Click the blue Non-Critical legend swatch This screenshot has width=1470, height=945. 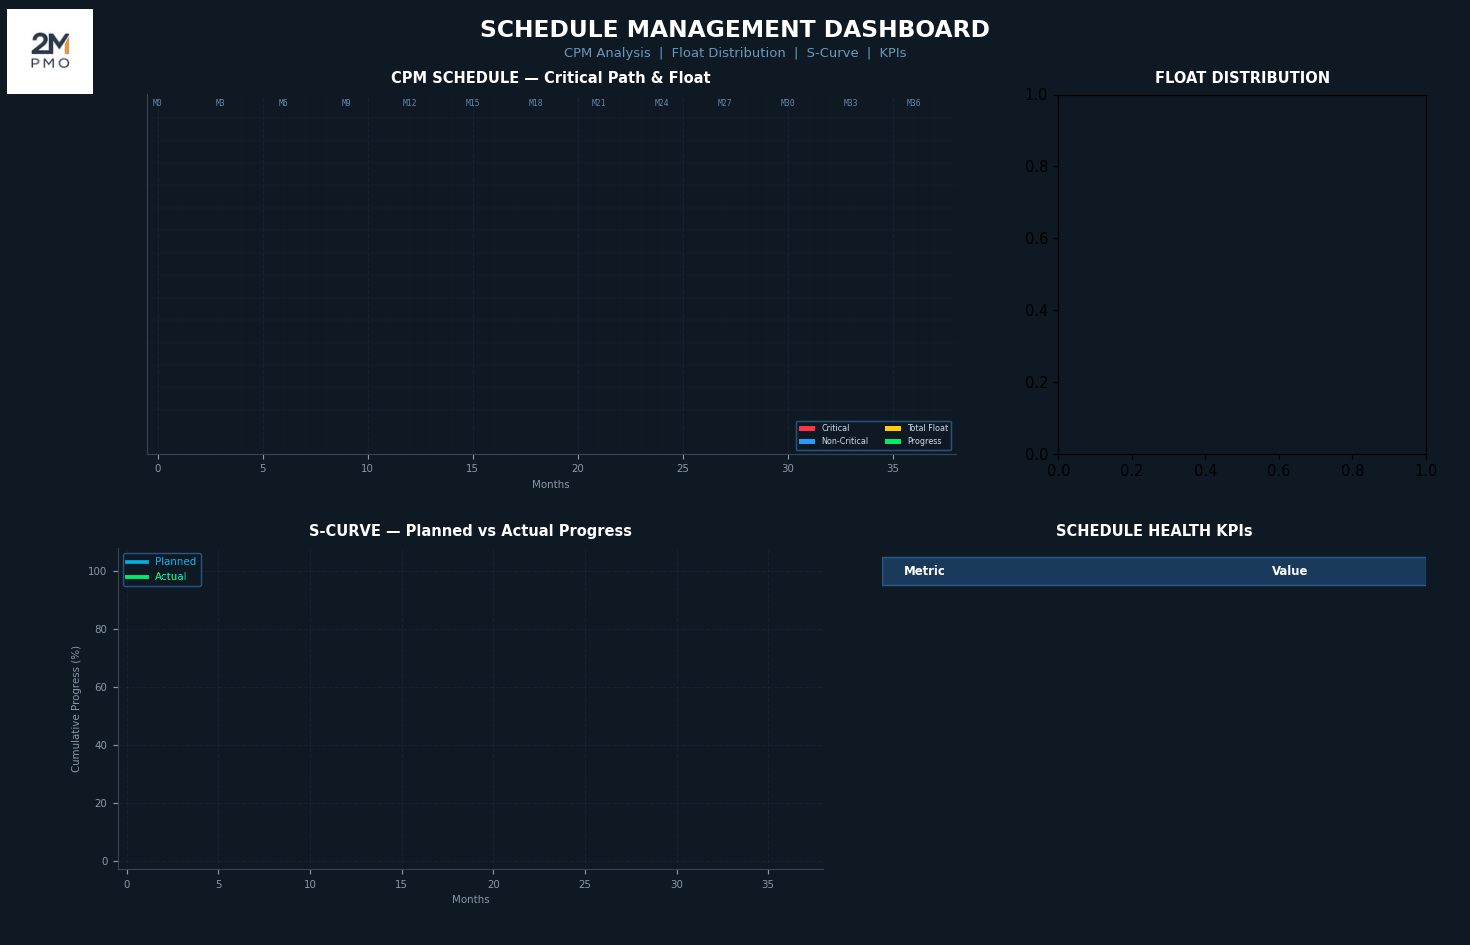pos(807,442)
